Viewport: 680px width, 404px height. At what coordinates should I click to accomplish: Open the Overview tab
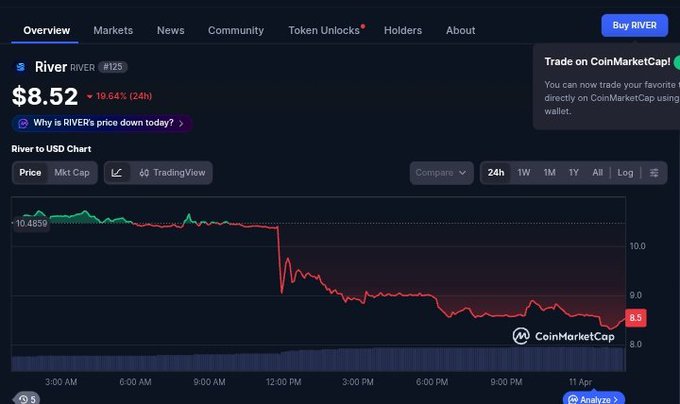pos(46,30)
